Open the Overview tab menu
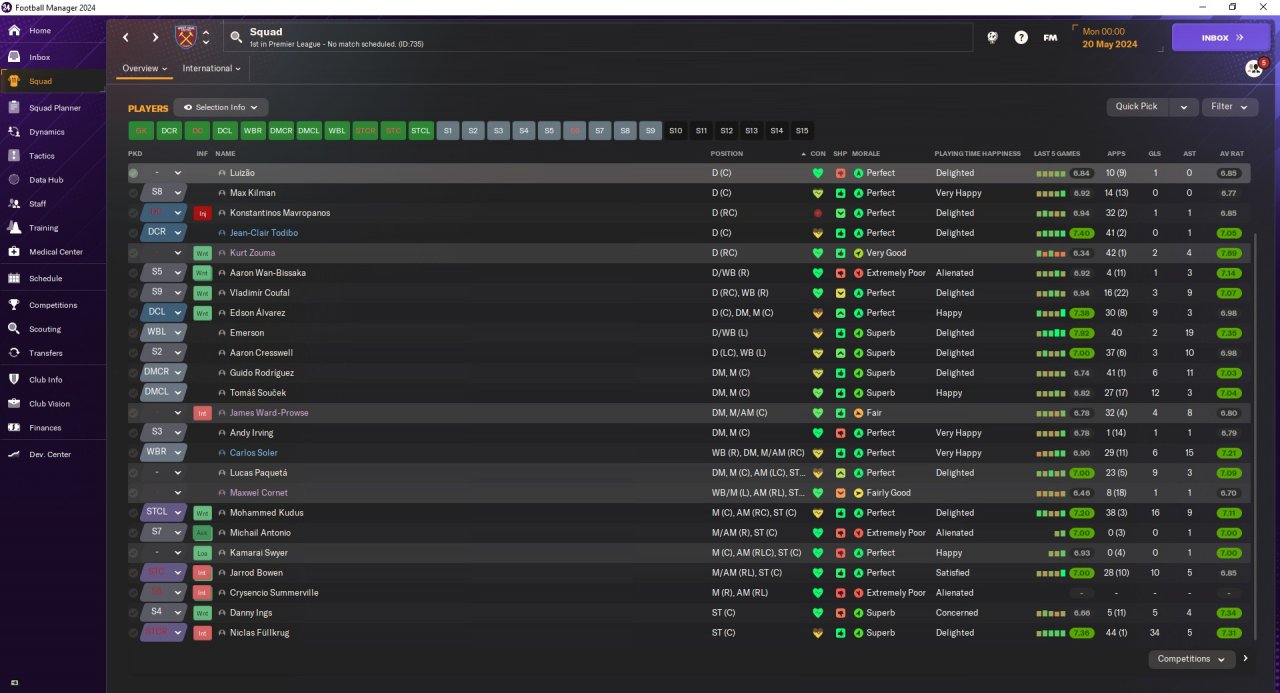1280x693 pixels. (144, 69)
